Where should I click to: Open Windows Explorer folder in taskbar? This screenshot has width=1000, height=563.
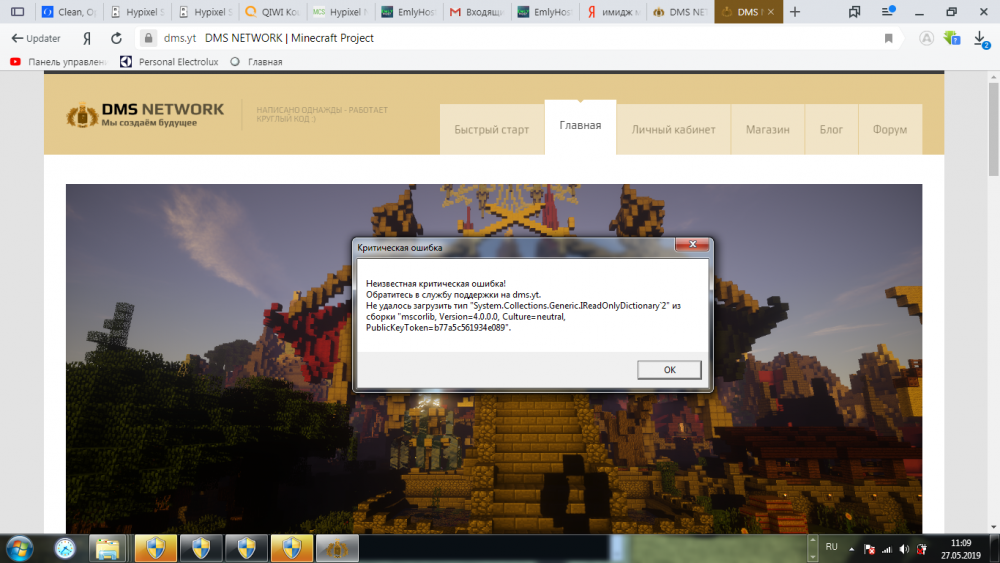(x=107, y=548)
